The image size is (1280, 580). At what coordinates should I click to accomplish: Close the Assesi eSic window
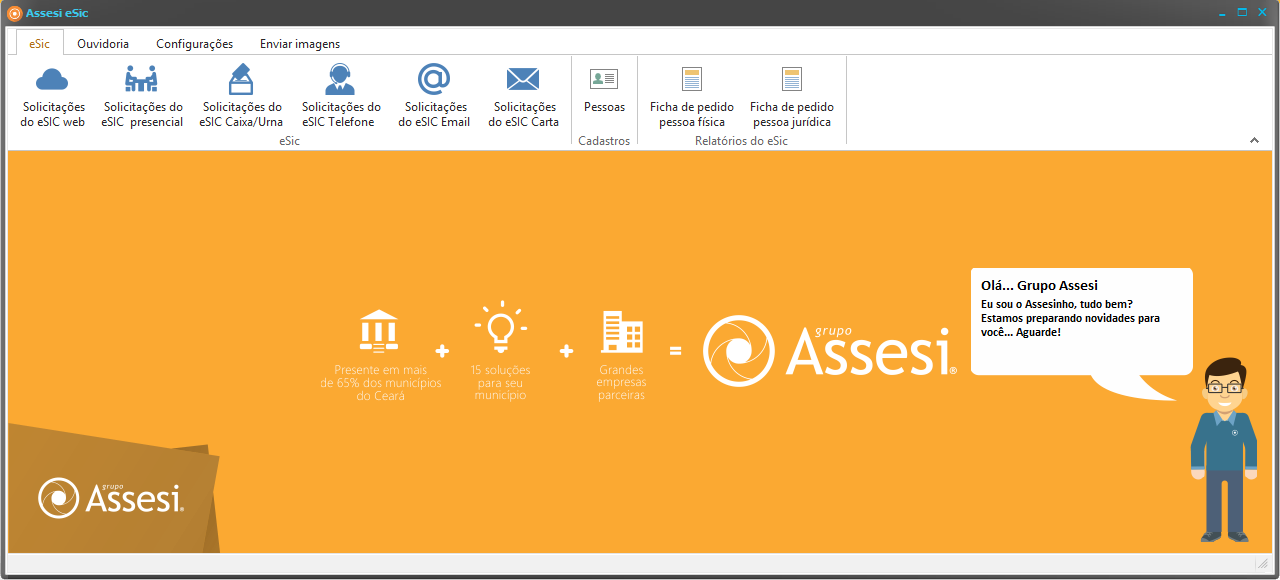[x=1262, y=13]
